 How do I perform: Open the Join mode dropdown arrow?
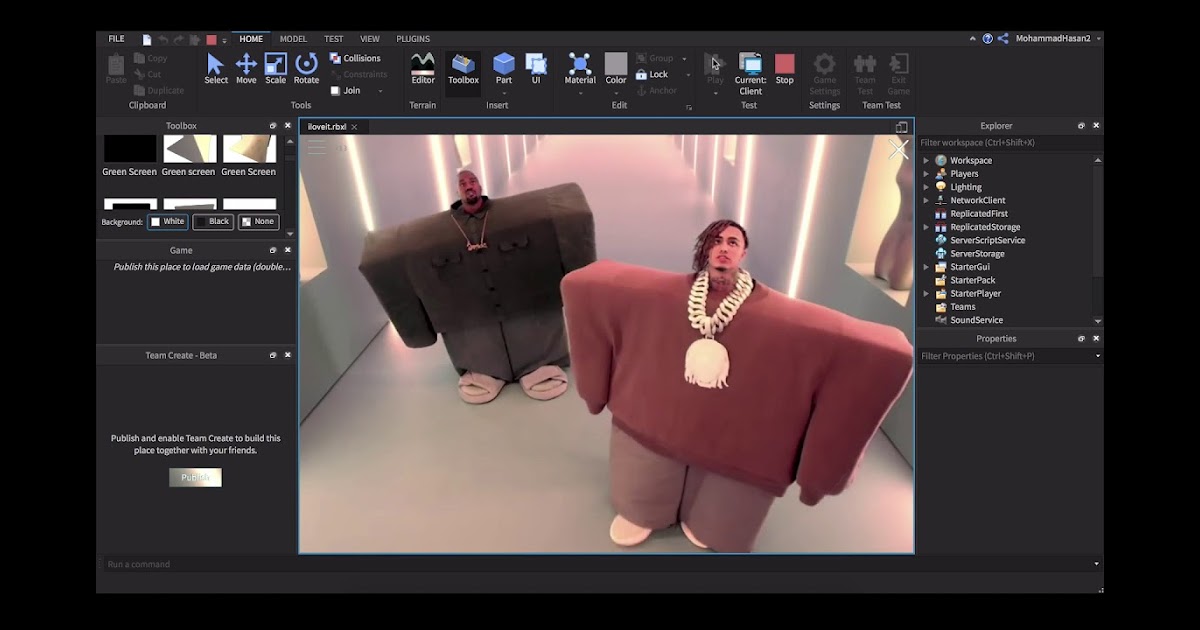tap(380, 91)
